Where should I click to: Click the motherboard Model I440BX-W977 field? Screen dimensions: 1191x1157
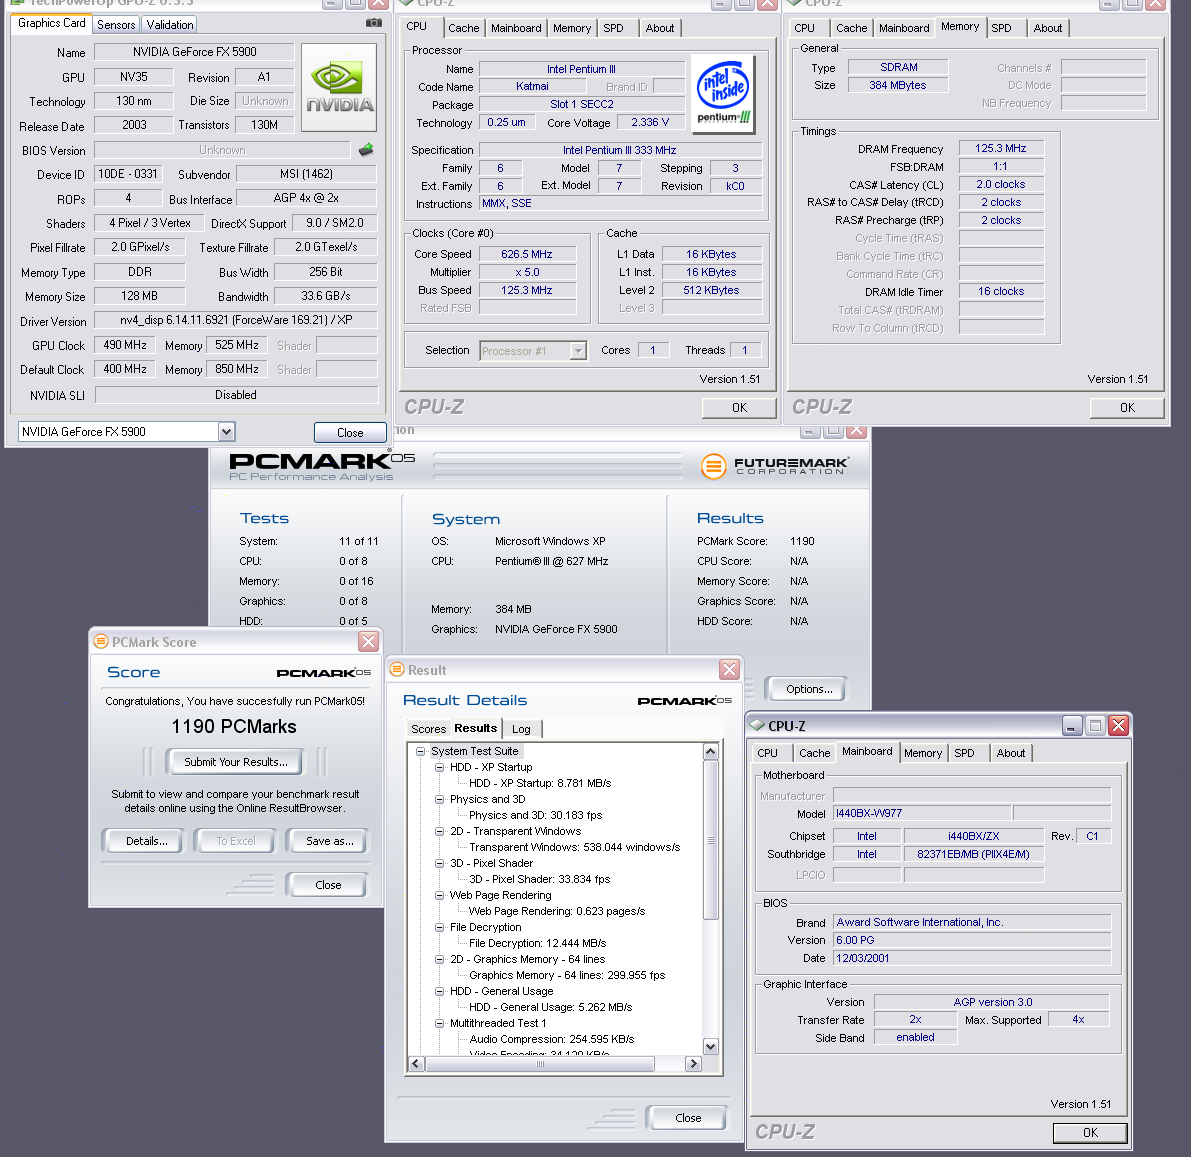[921, 813]
